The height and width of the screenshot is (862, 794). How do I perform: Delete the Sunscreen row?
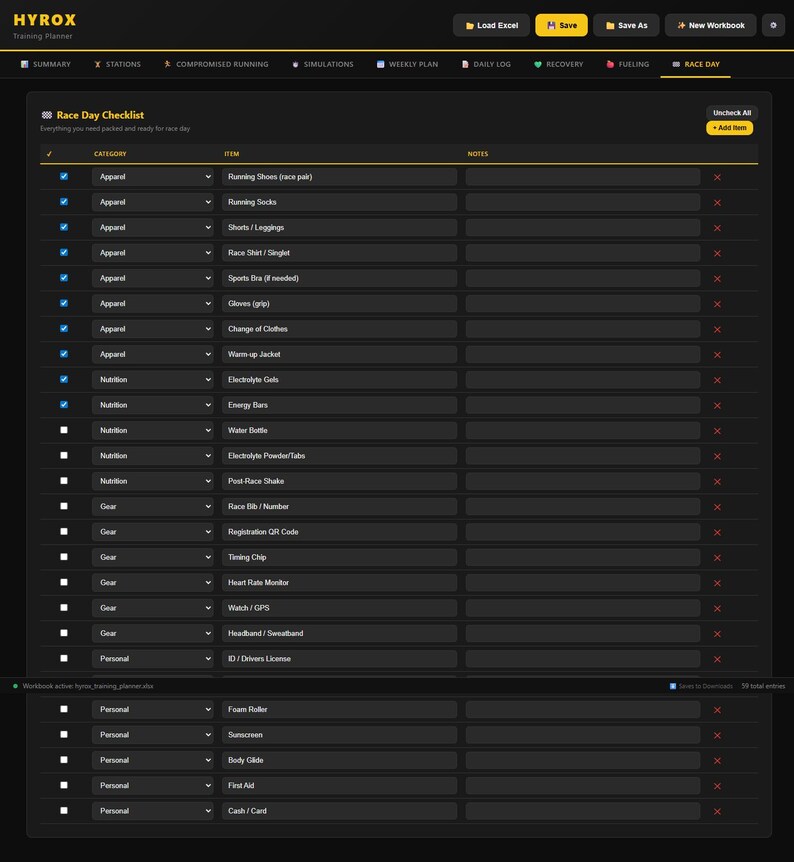[x=717, y=735]
